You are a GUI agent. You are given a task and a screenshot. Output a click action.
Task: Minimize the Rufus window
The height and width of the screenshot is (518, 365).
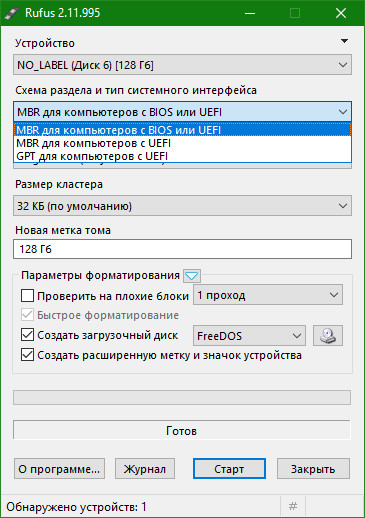click(x=250, y=13)
